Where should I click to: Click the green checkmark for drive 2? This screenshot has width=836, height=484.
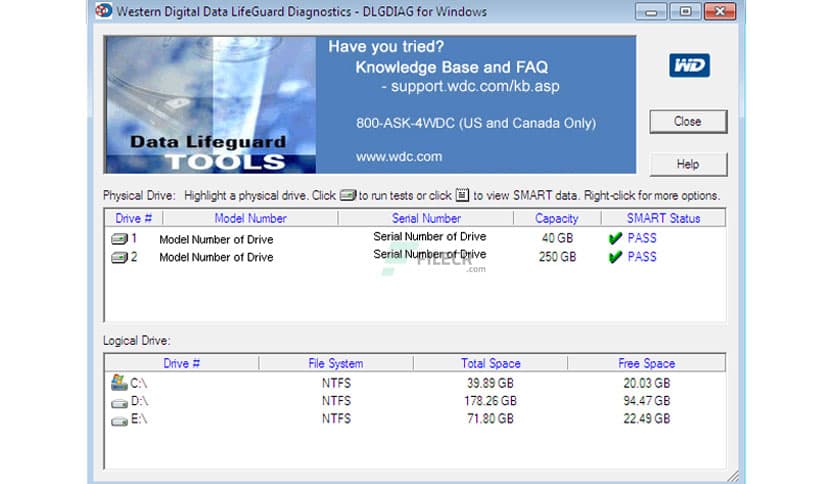click(x=615, y=257)
